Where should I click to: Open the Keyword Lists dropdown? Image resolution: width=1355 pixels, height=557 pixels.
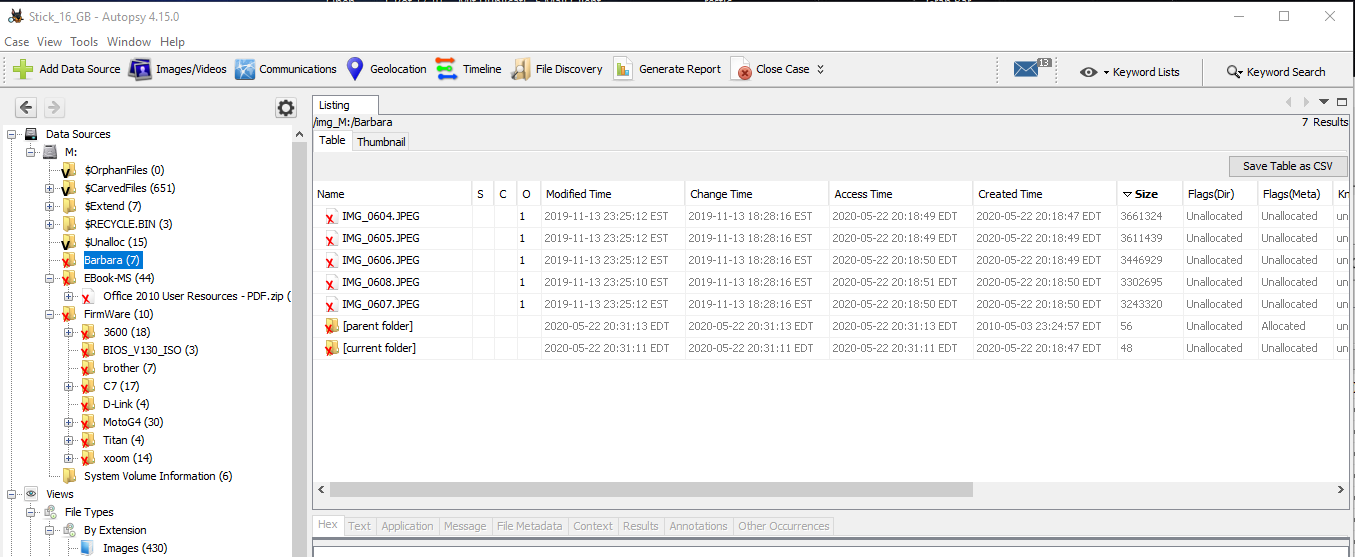pyautogui.click(x=1130, y=72)
